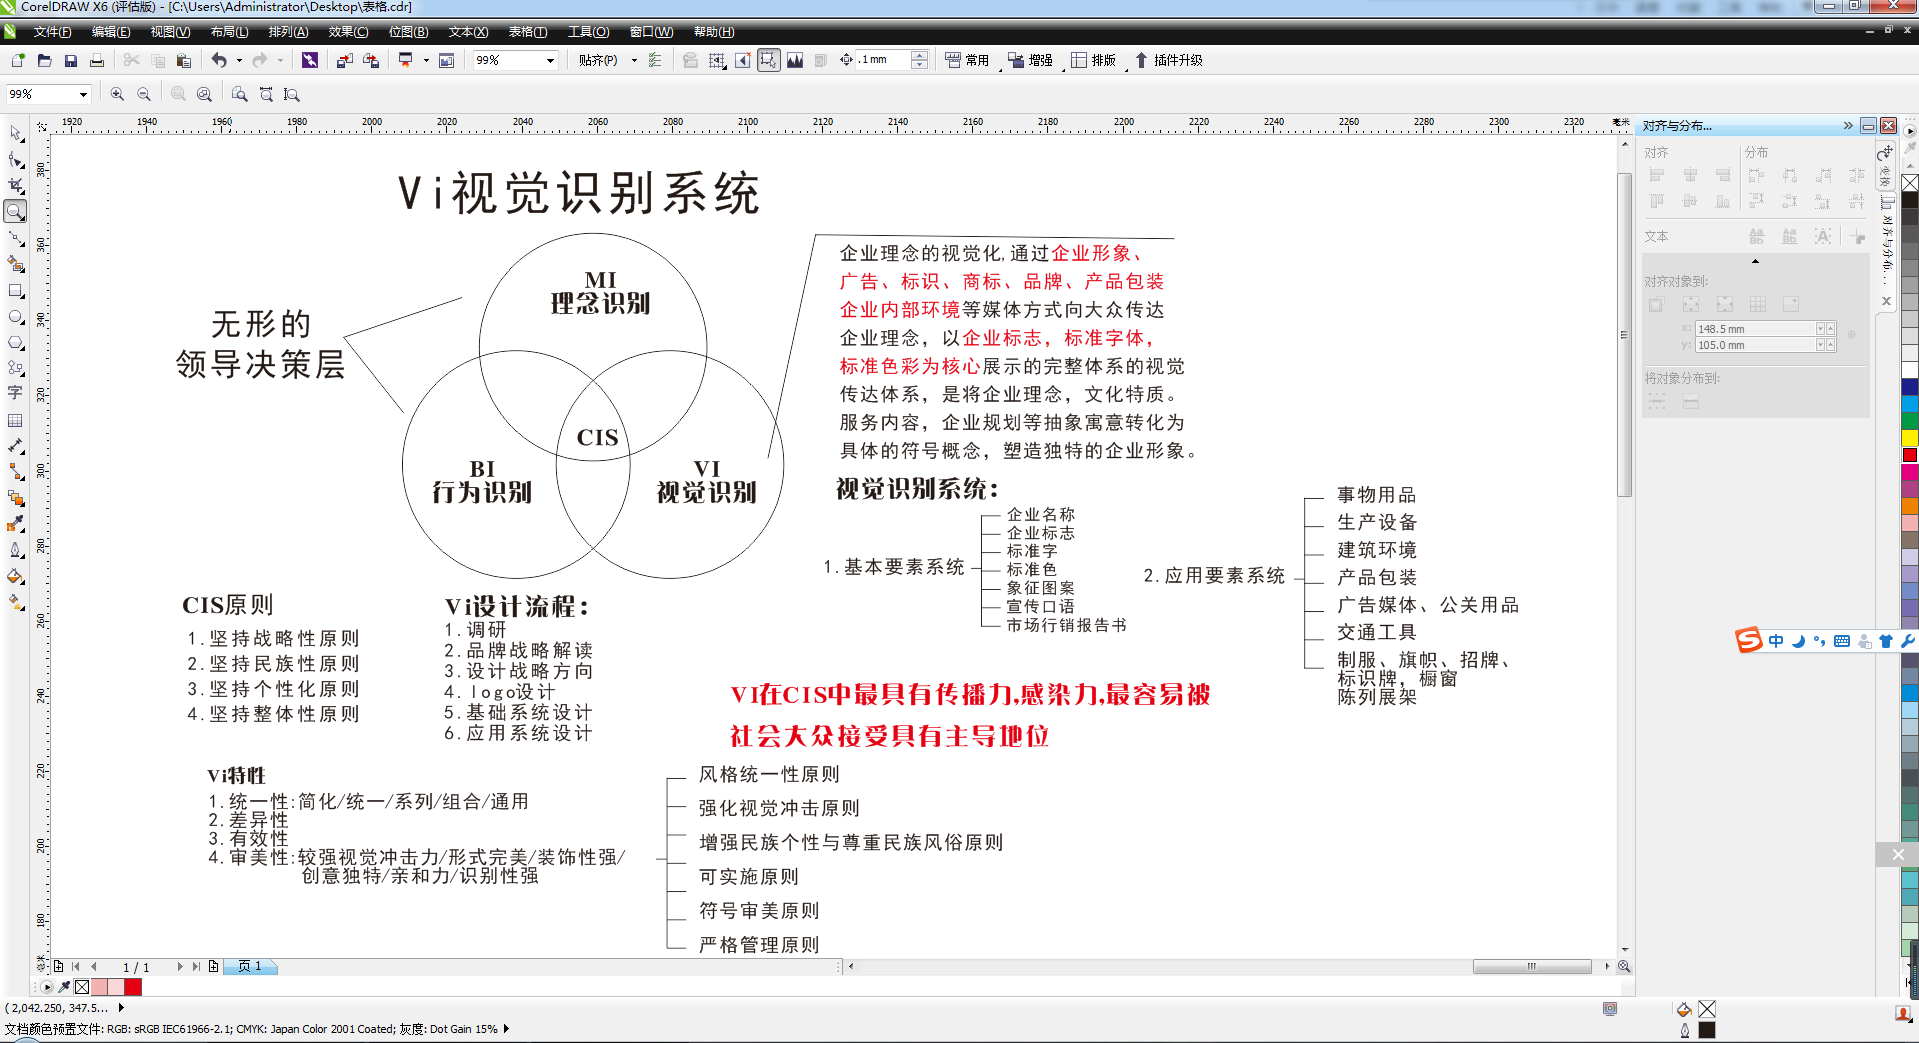This screenshot has height=1043, width=1919.
Task: Select the red swatch in the color palette
Action: (x=1909, y=455)
